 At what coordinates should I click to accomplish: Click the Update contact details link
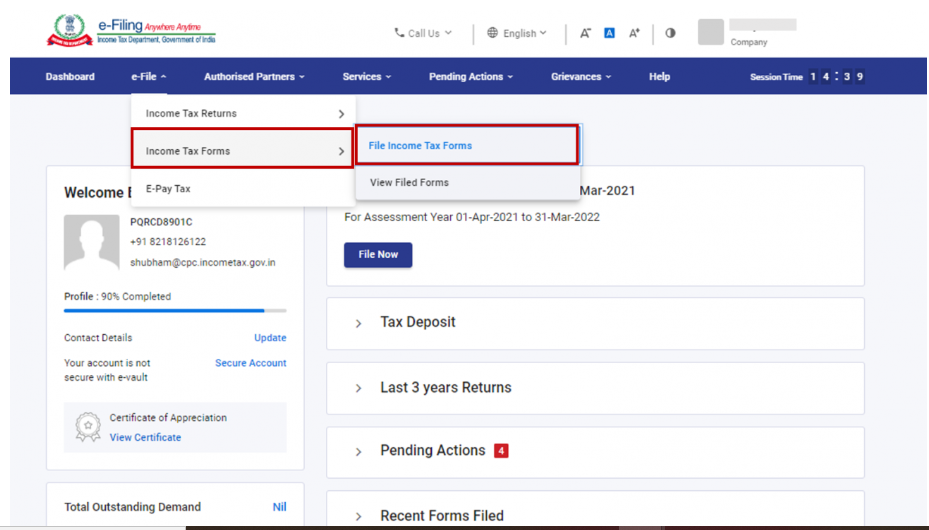270,338
